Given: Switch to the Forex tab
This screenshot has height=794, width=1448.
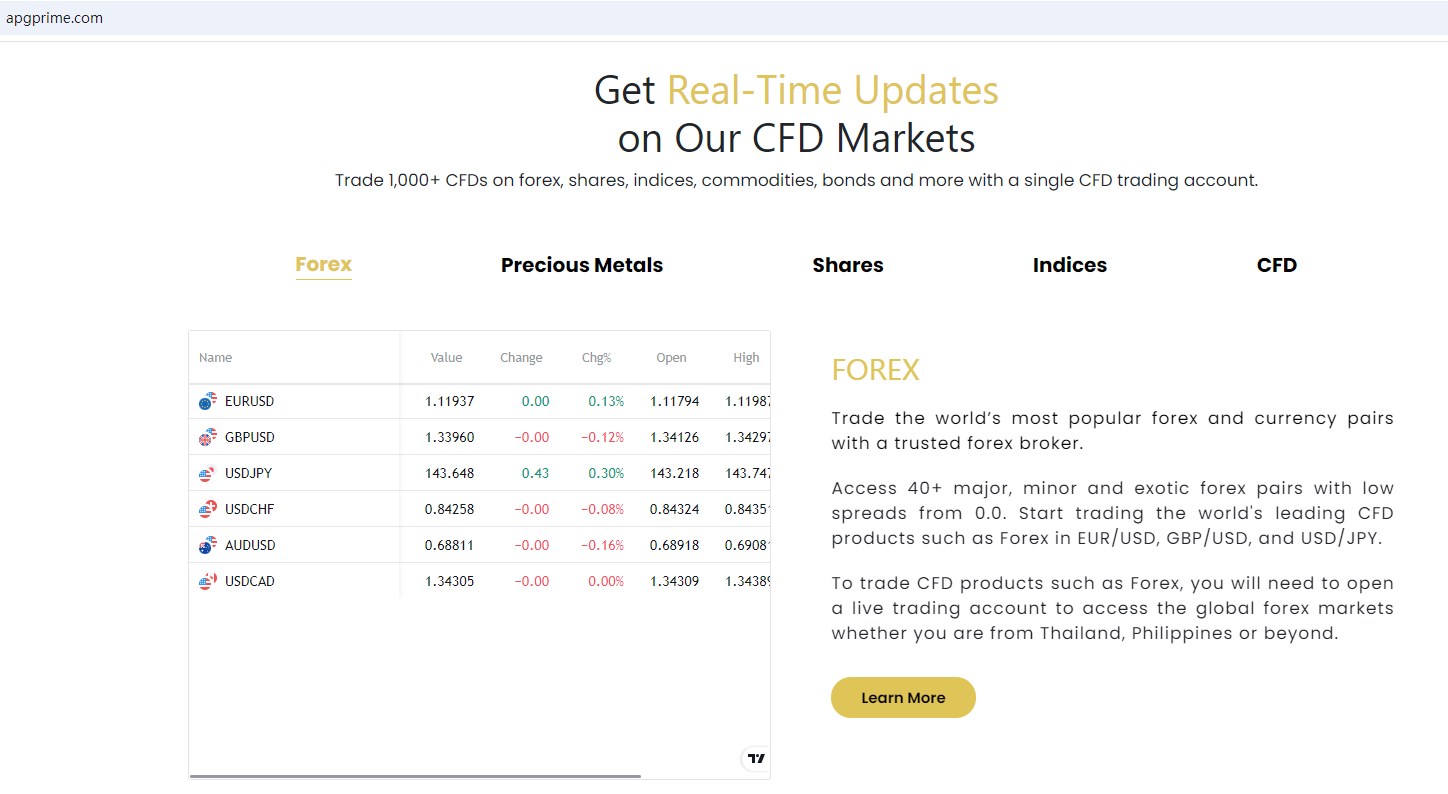Looking at the screenshot, I should pos(323,265).
